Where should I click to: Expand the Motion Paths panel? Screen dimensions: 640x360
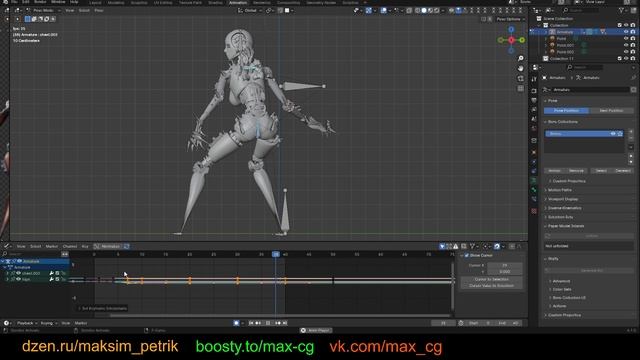[560, 190]
